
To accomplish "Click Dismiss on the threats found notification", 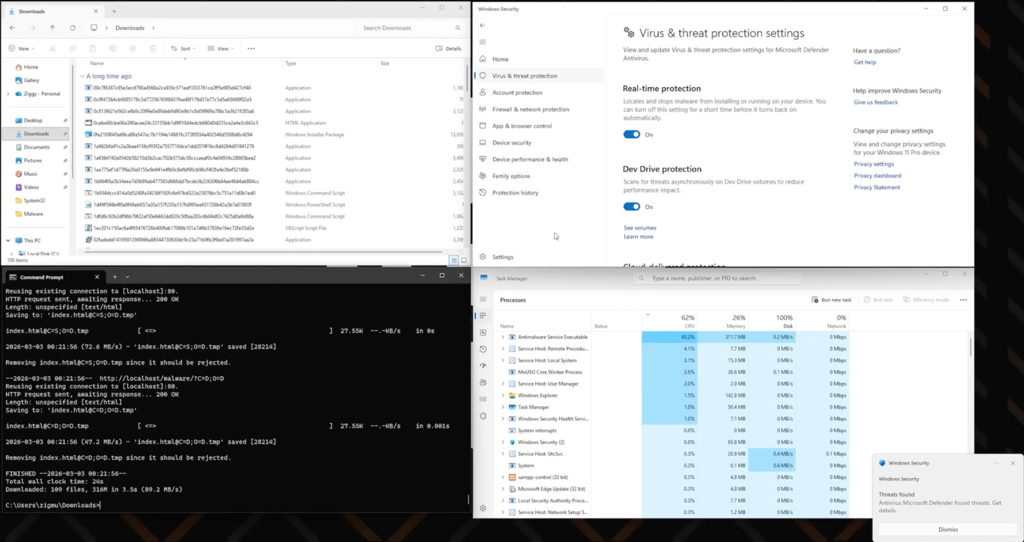I will click(x=948, y=530).
